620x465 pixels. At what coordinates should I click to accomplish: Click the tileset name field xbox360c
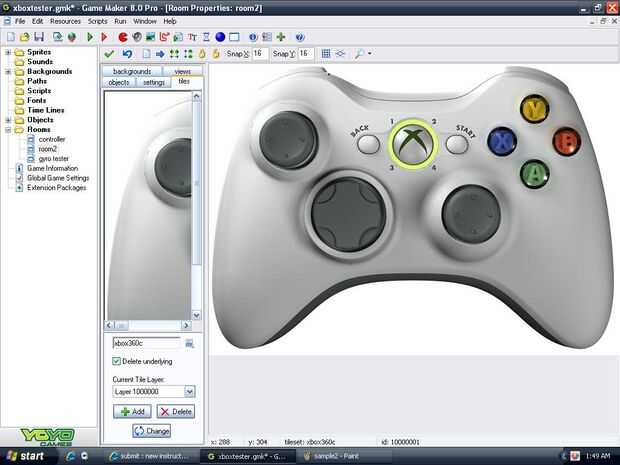click(x=147, y=343)
